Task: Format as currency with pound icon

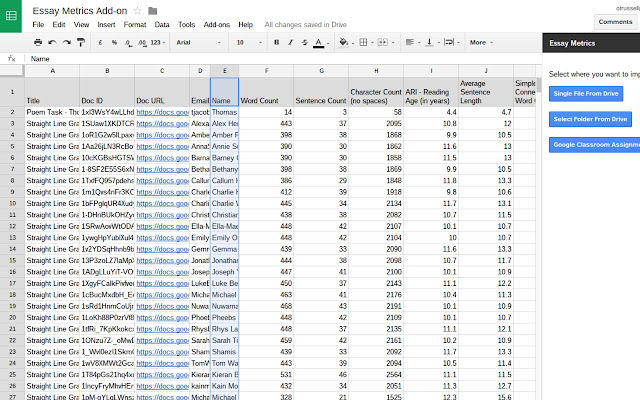Action: click(100, 42)
